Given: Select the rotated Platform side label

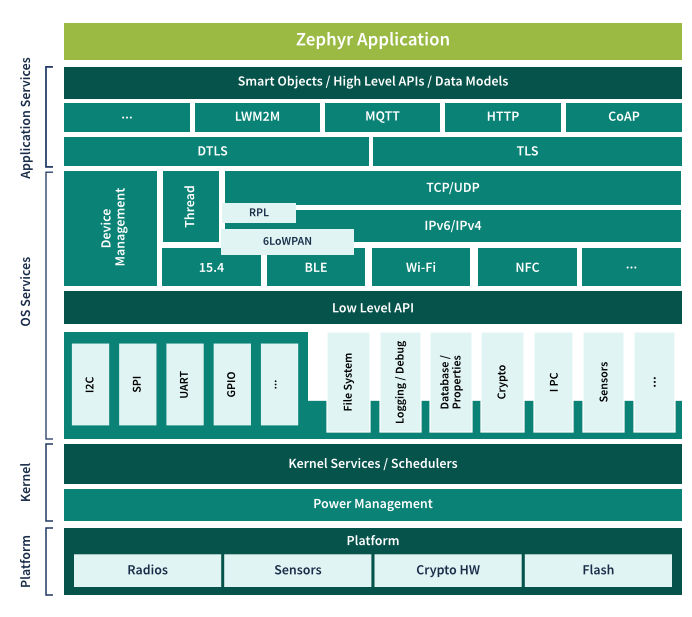Looking at the screenshot, I should coord(26,561).
